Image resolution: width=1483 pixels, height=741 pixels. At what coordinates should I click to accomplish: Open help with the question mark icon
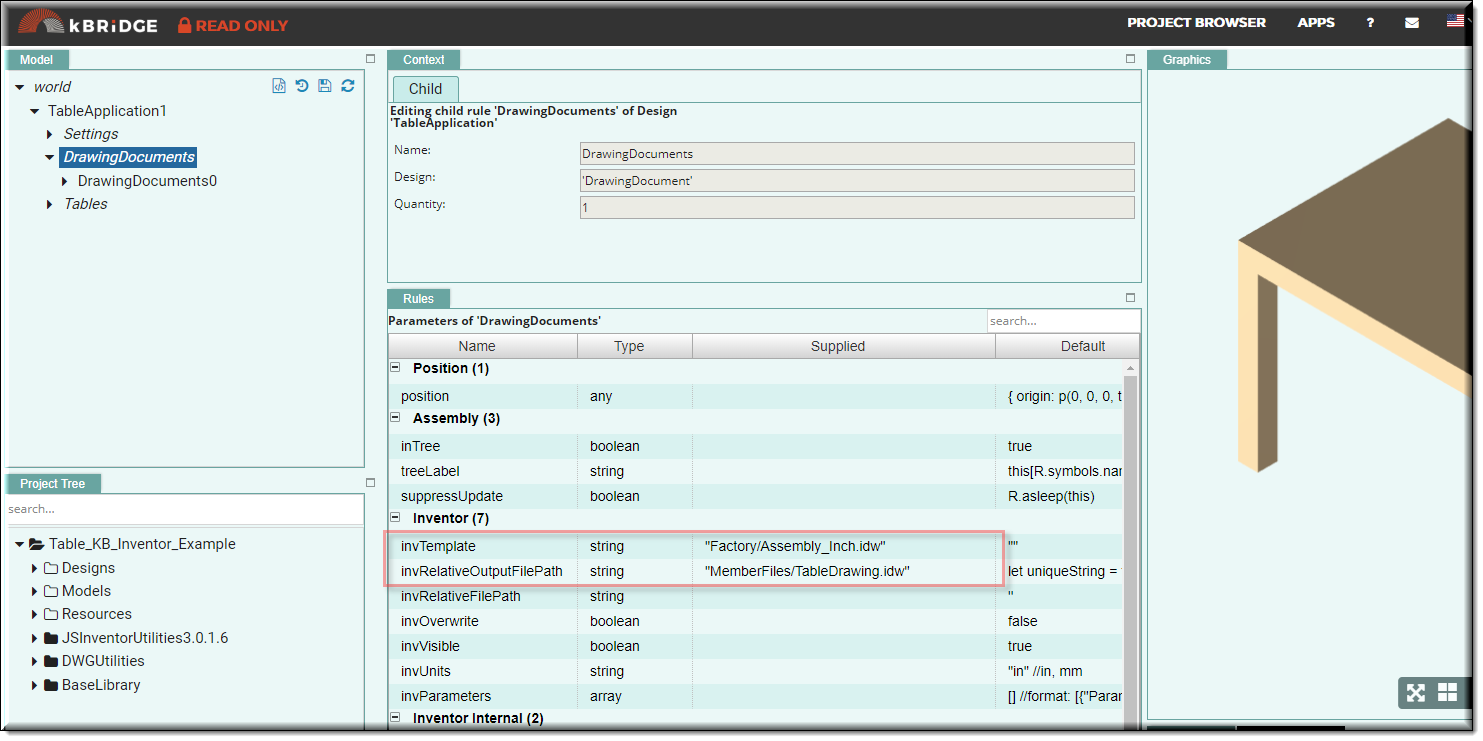pos(1370,22)
